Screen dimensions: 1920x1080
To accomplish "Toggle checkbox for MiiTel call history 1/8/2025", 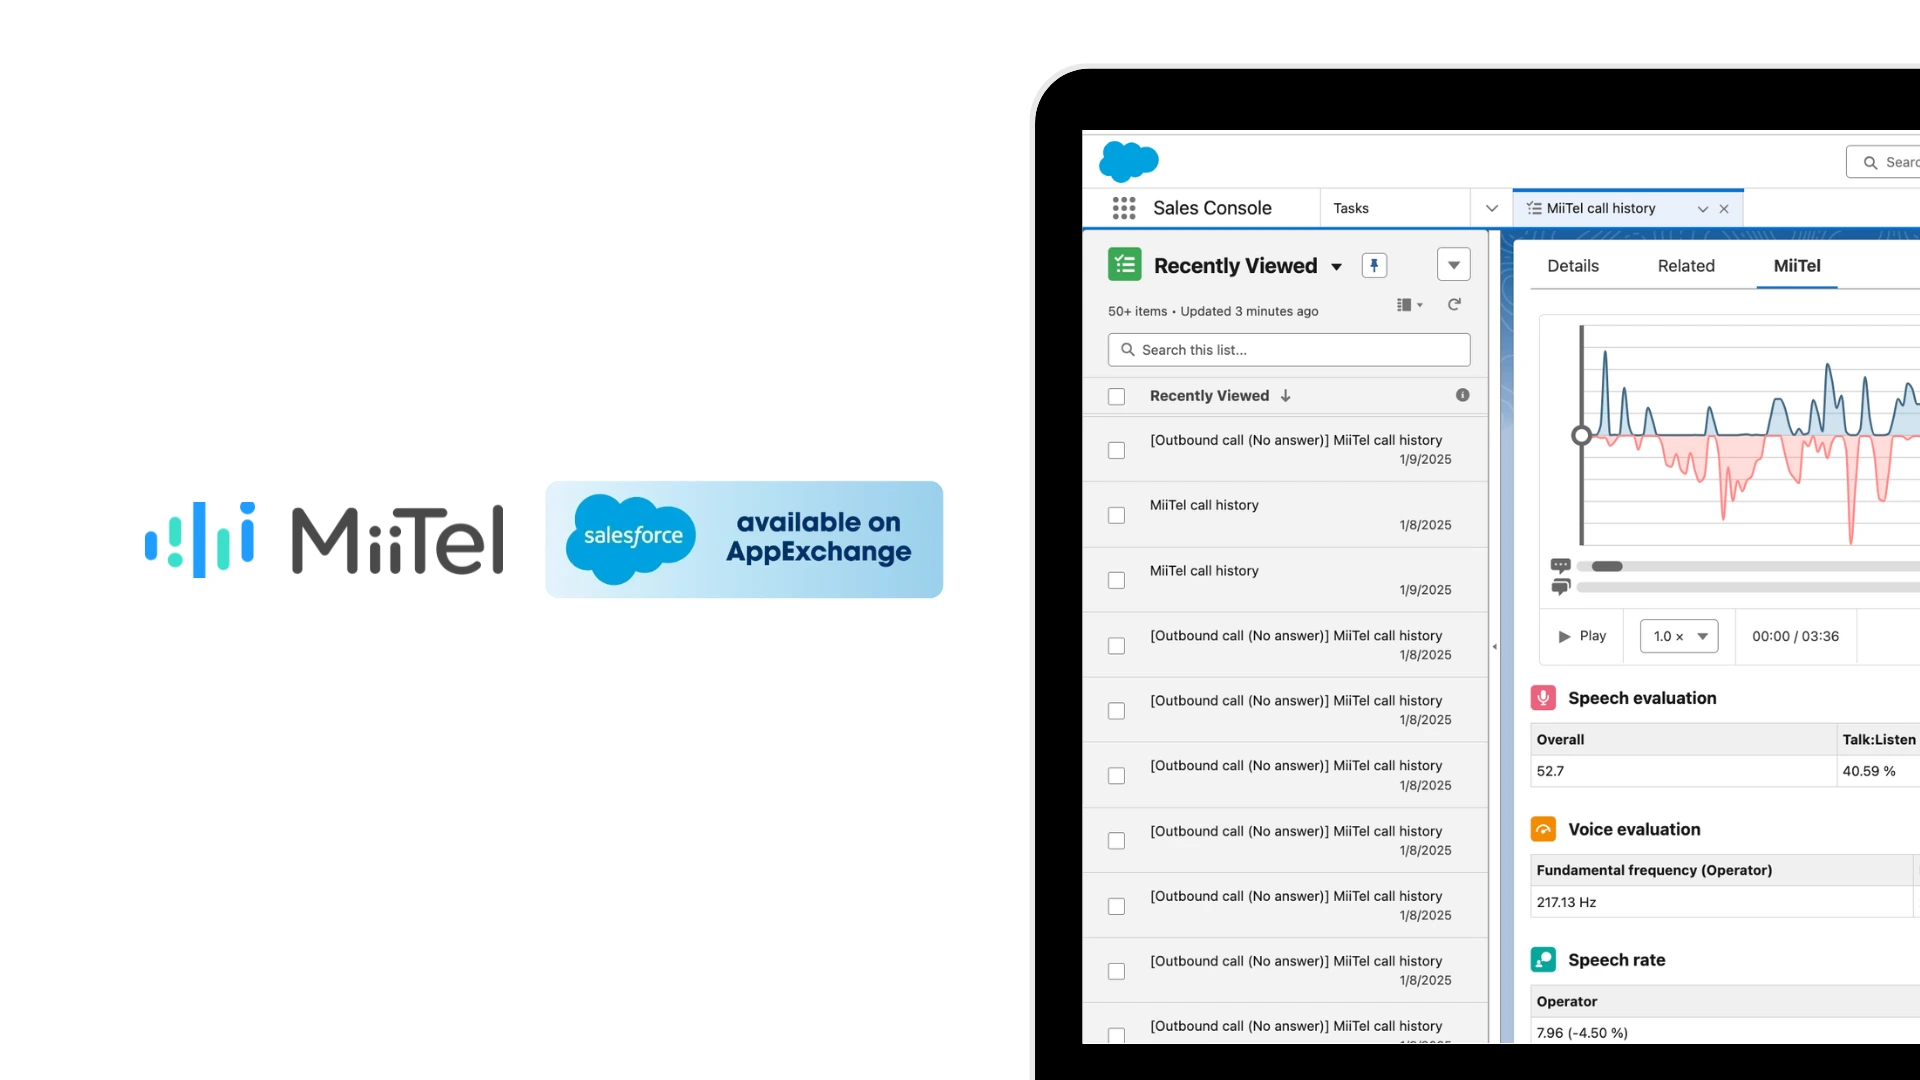I will (x=1117, y=514).
